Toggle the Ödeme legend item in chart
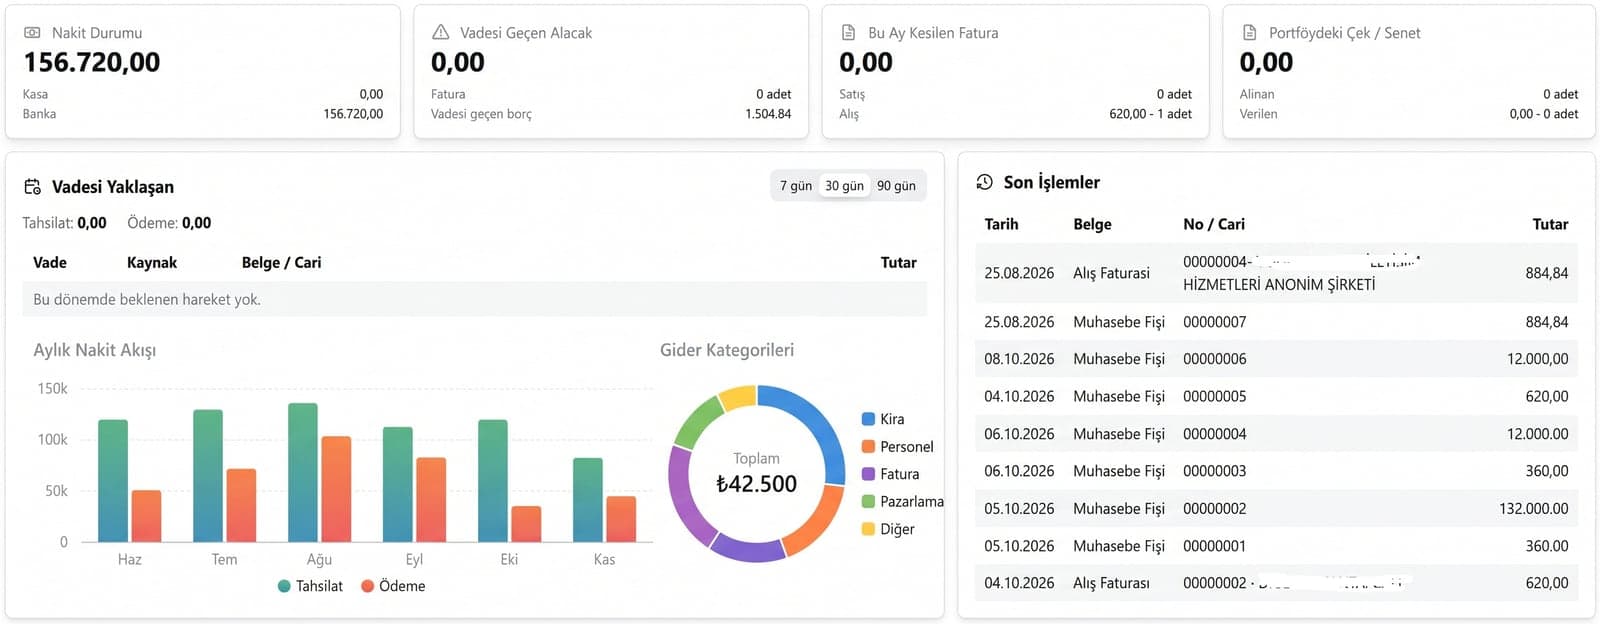The image size is (1600, 624). (393, 586)
